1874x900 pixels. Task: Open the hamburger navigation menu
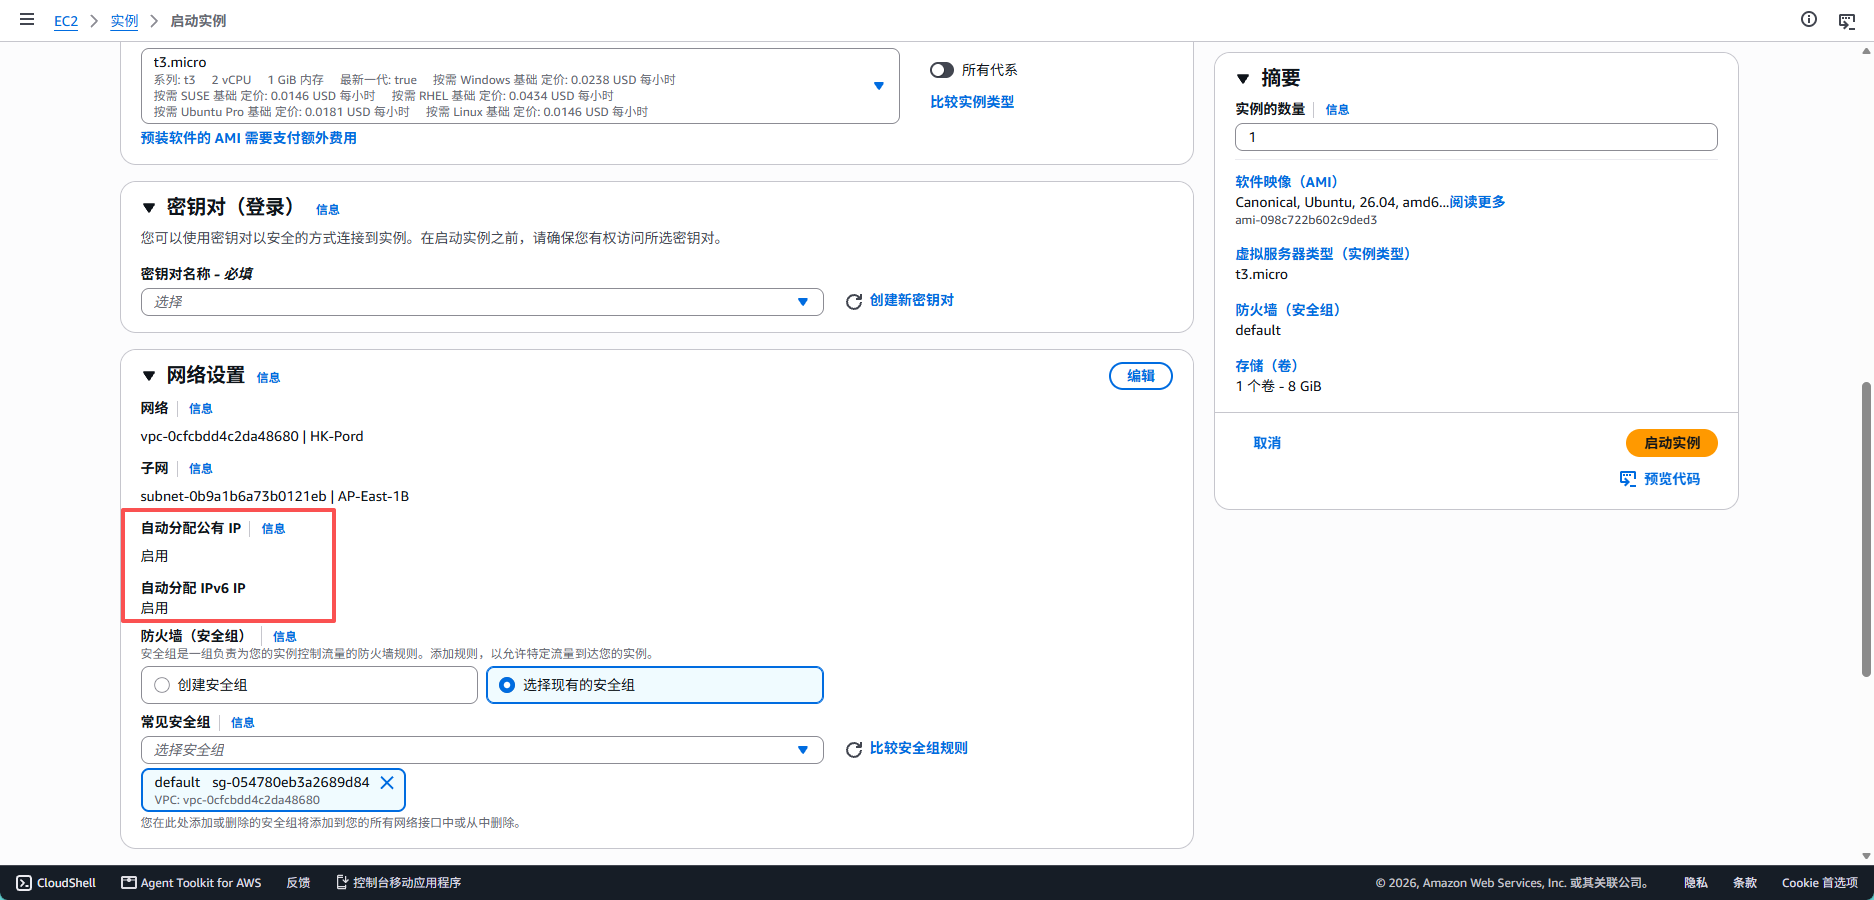tap(27, 19)
